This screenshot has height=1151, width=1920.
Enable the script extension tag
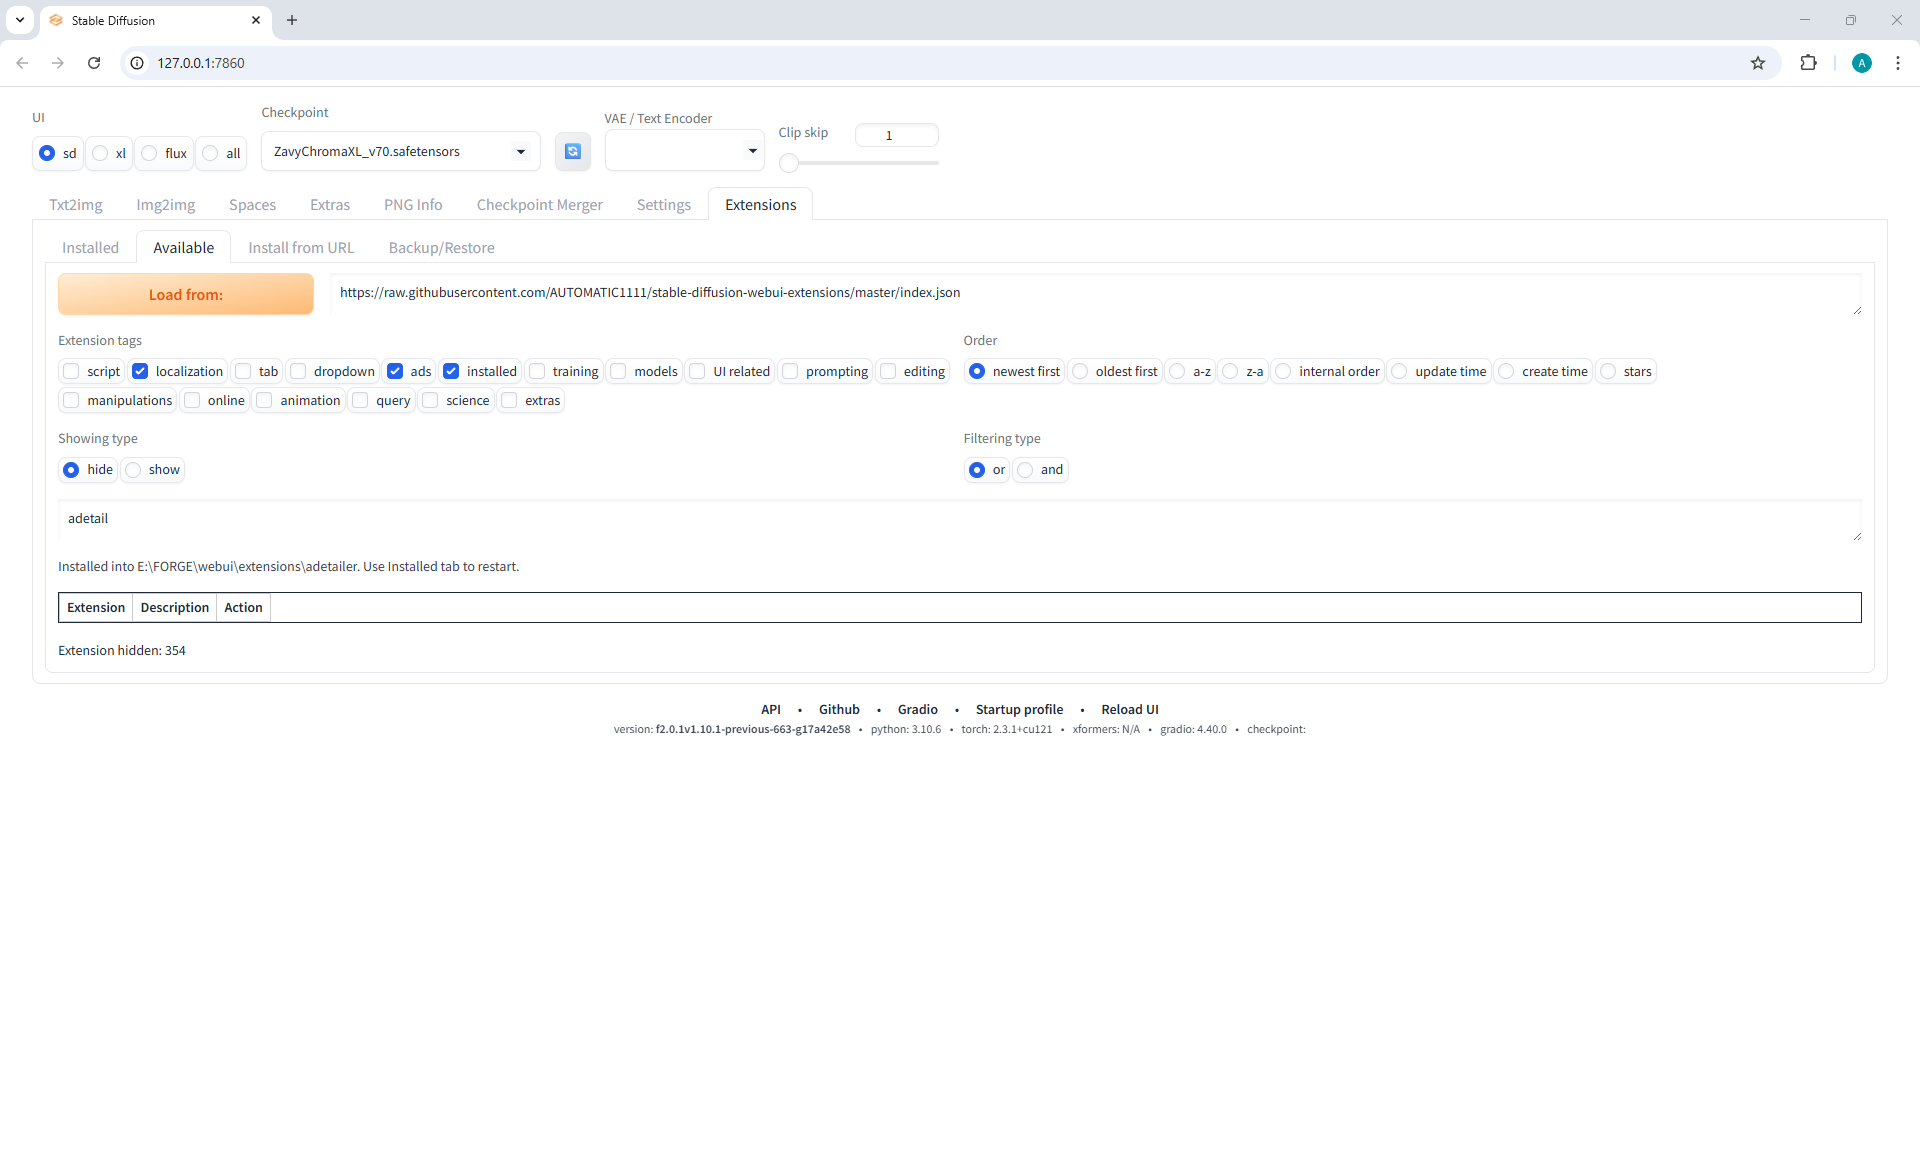tap(72, 371)
